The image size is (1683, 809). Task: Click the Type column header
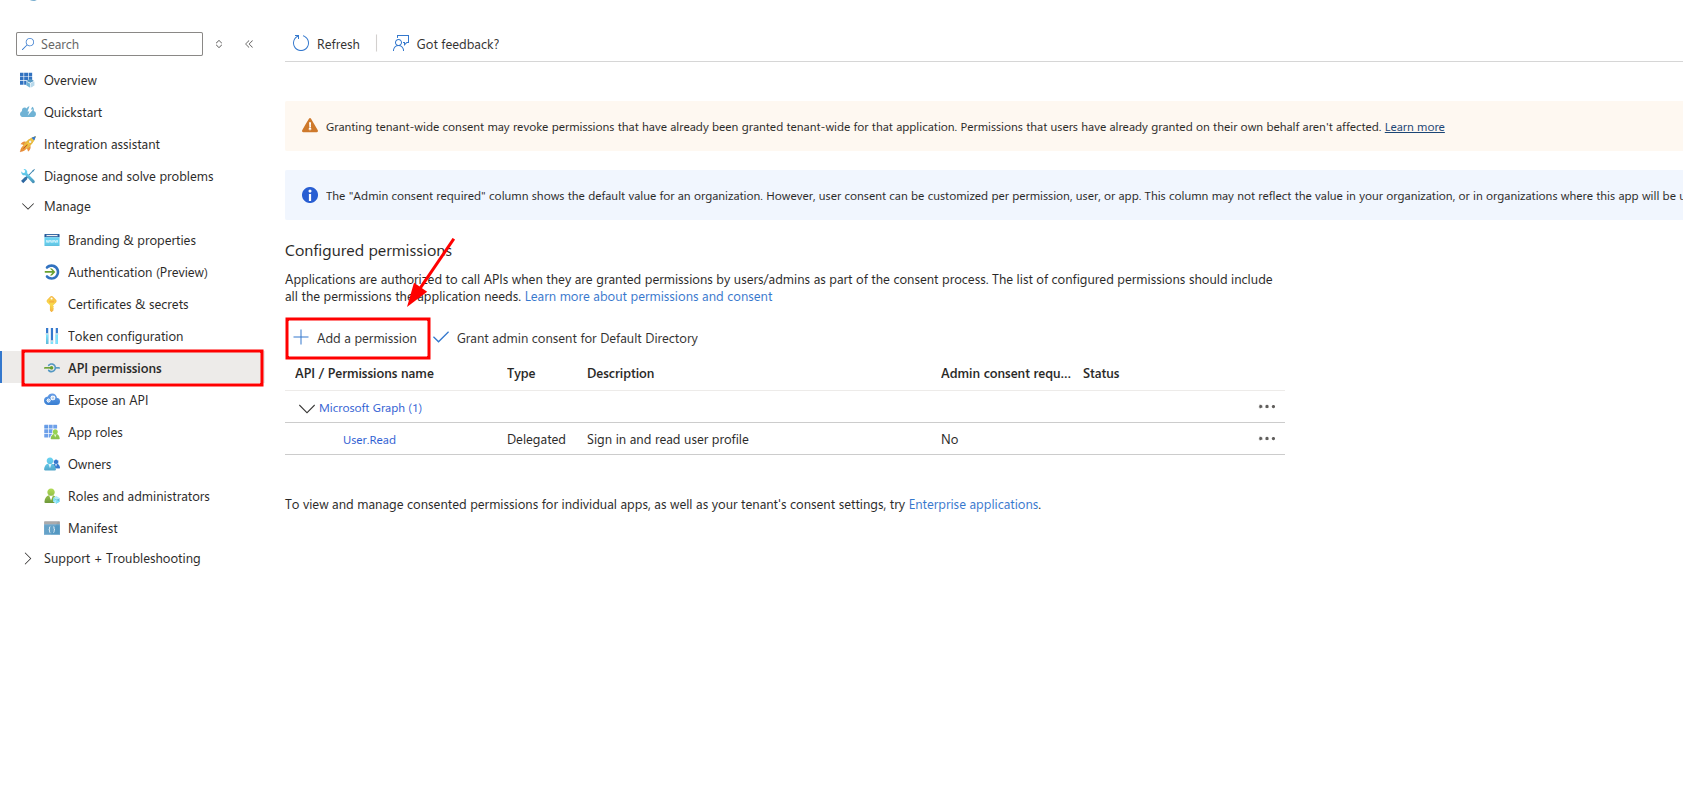pos(521,373)
